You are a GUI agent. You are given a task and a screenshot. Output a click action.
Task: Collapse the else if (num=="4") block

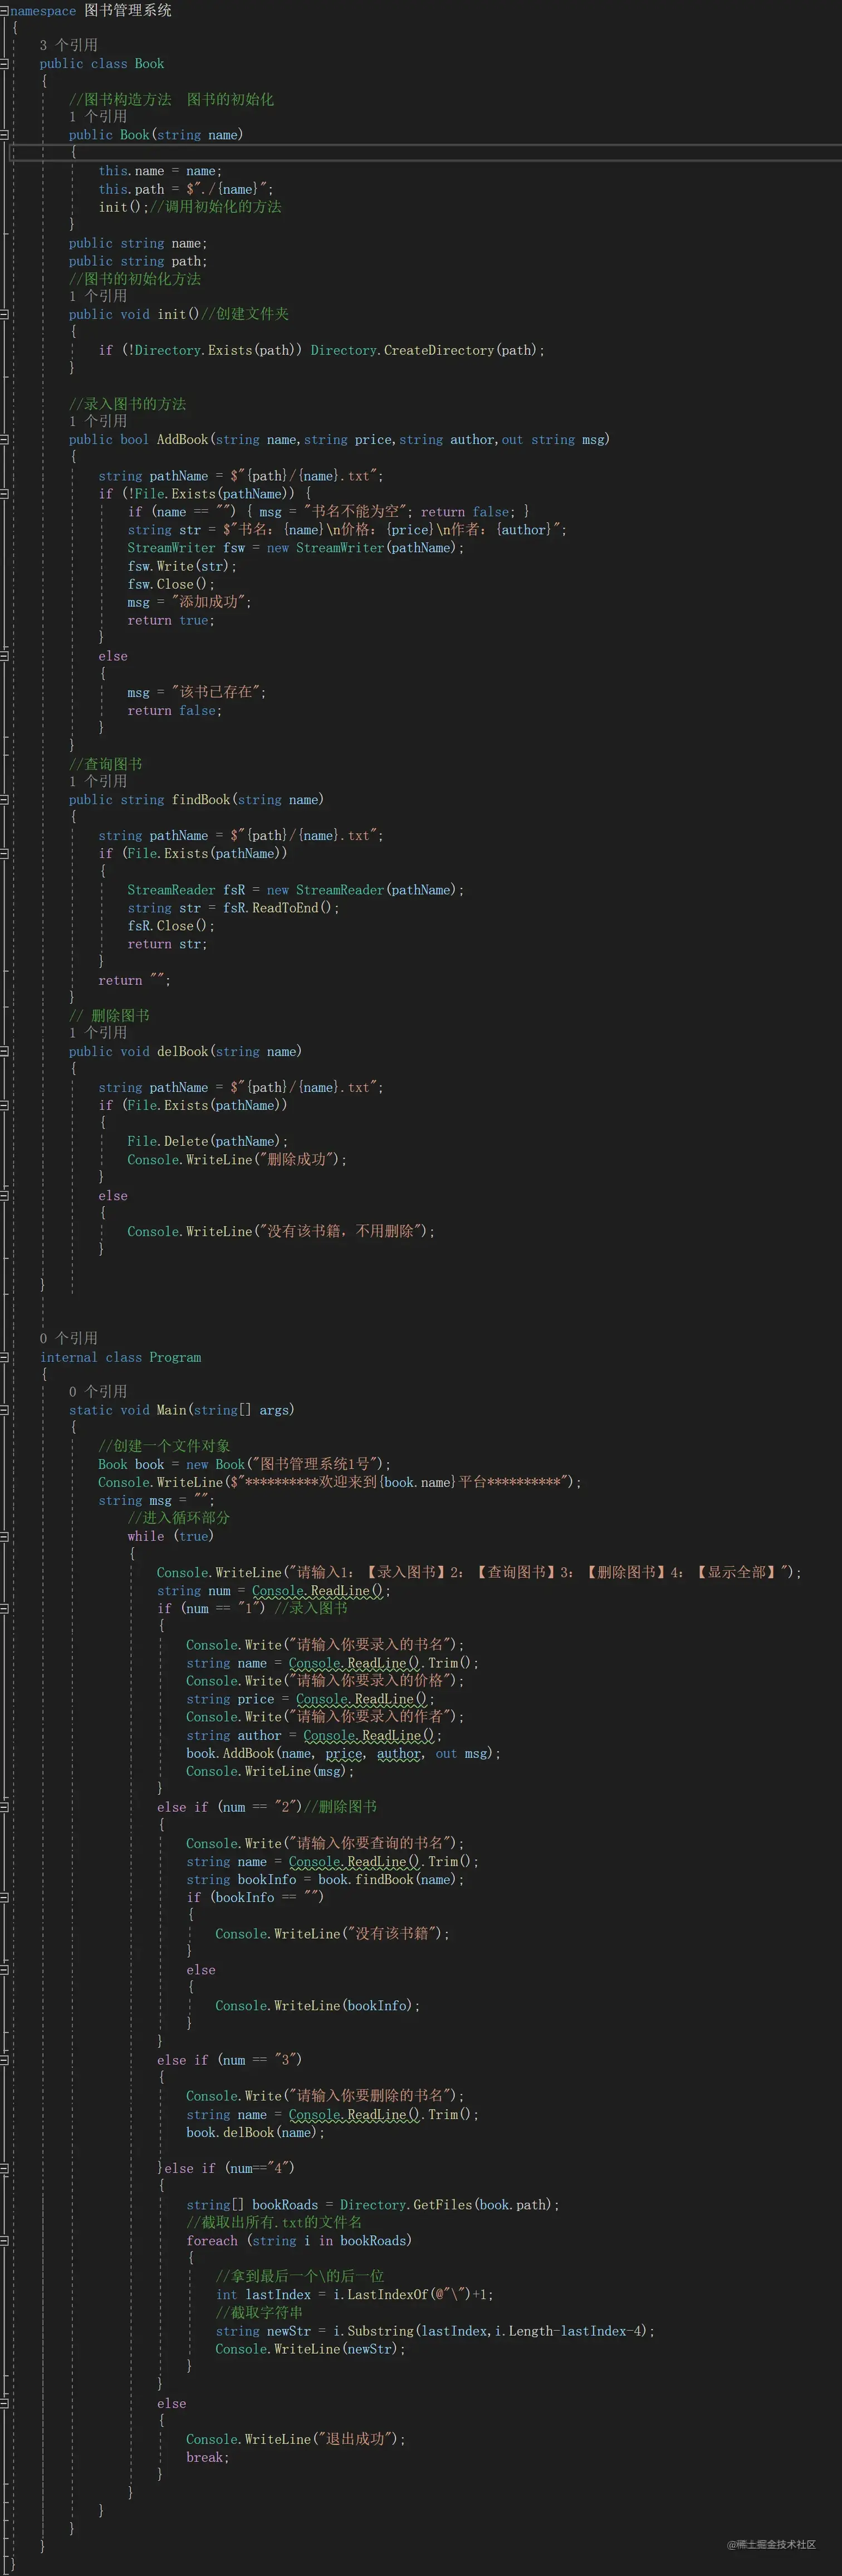click(x=4, y=2168)
